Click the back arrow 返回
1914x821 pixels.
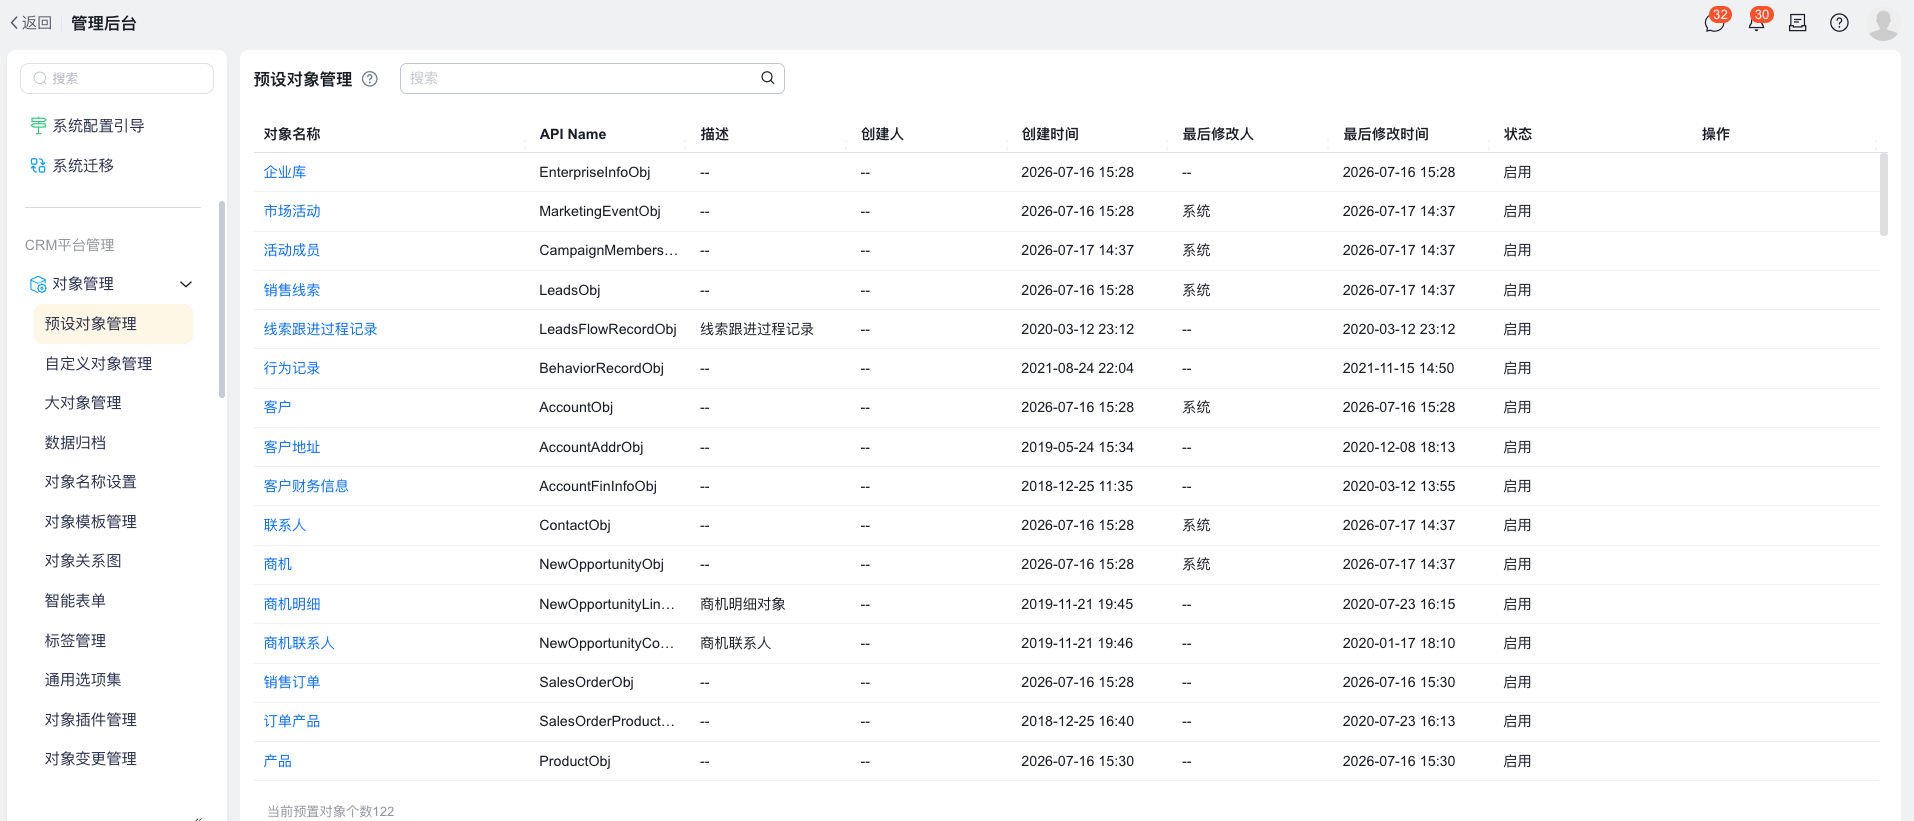tap(31, 23)
